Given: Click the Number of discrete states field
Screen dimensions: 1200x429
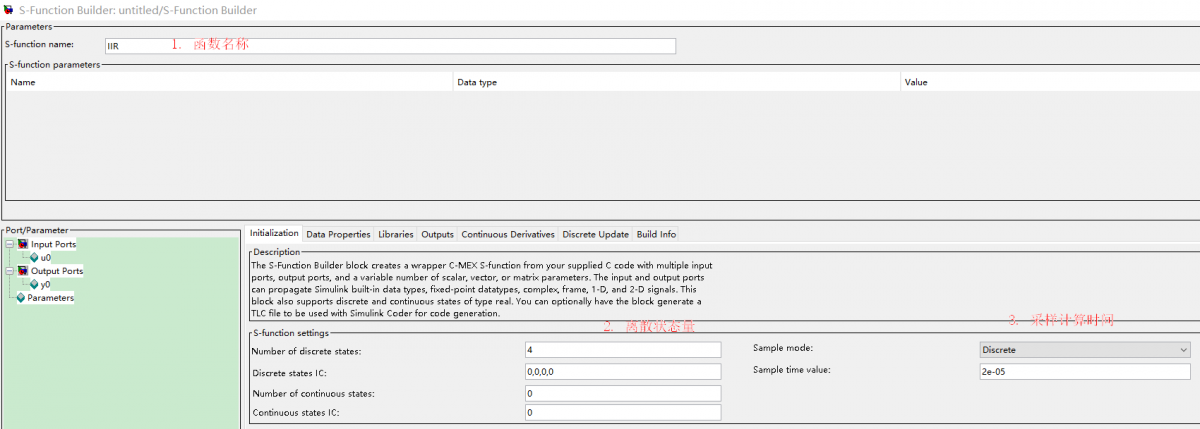Looking at the screenshot, I should 622,350.
